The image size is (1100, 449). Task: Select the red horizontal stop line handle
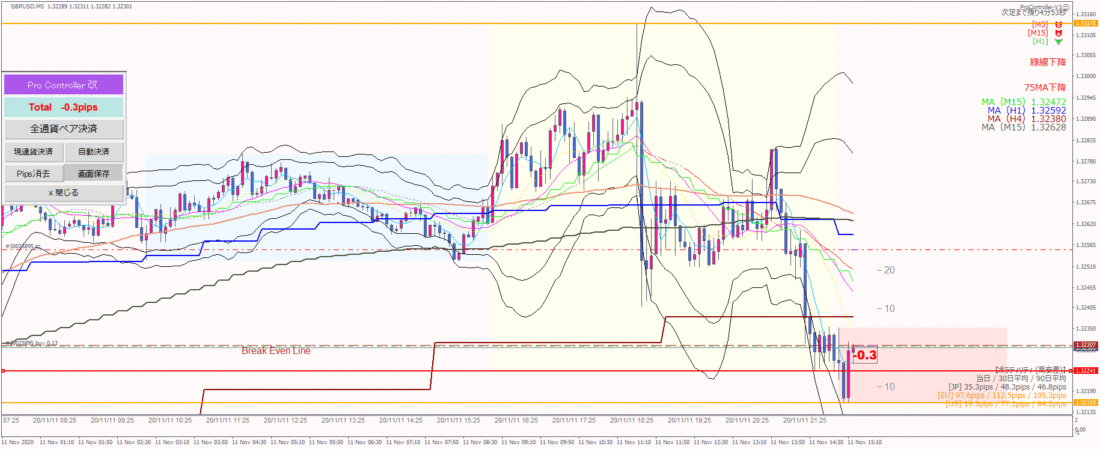click(x=3, y=370)
